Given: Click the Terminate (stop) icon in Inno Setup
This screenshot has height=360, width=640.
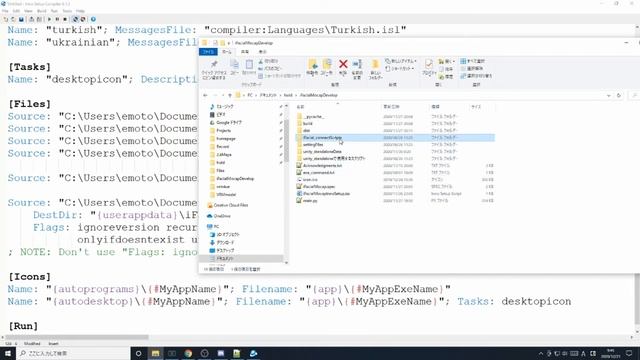Looking at the screenshot, I should pos(65,19).
